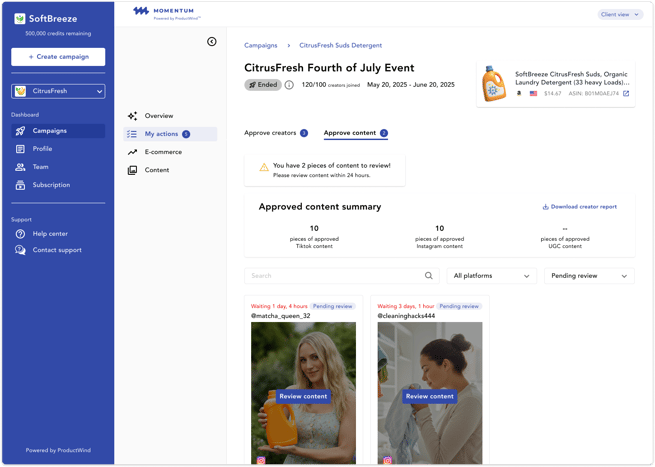The height and width of the screenshot is (467, 655).
Task: Click the SoftBreeze logo icon
Action: [20, 18]
